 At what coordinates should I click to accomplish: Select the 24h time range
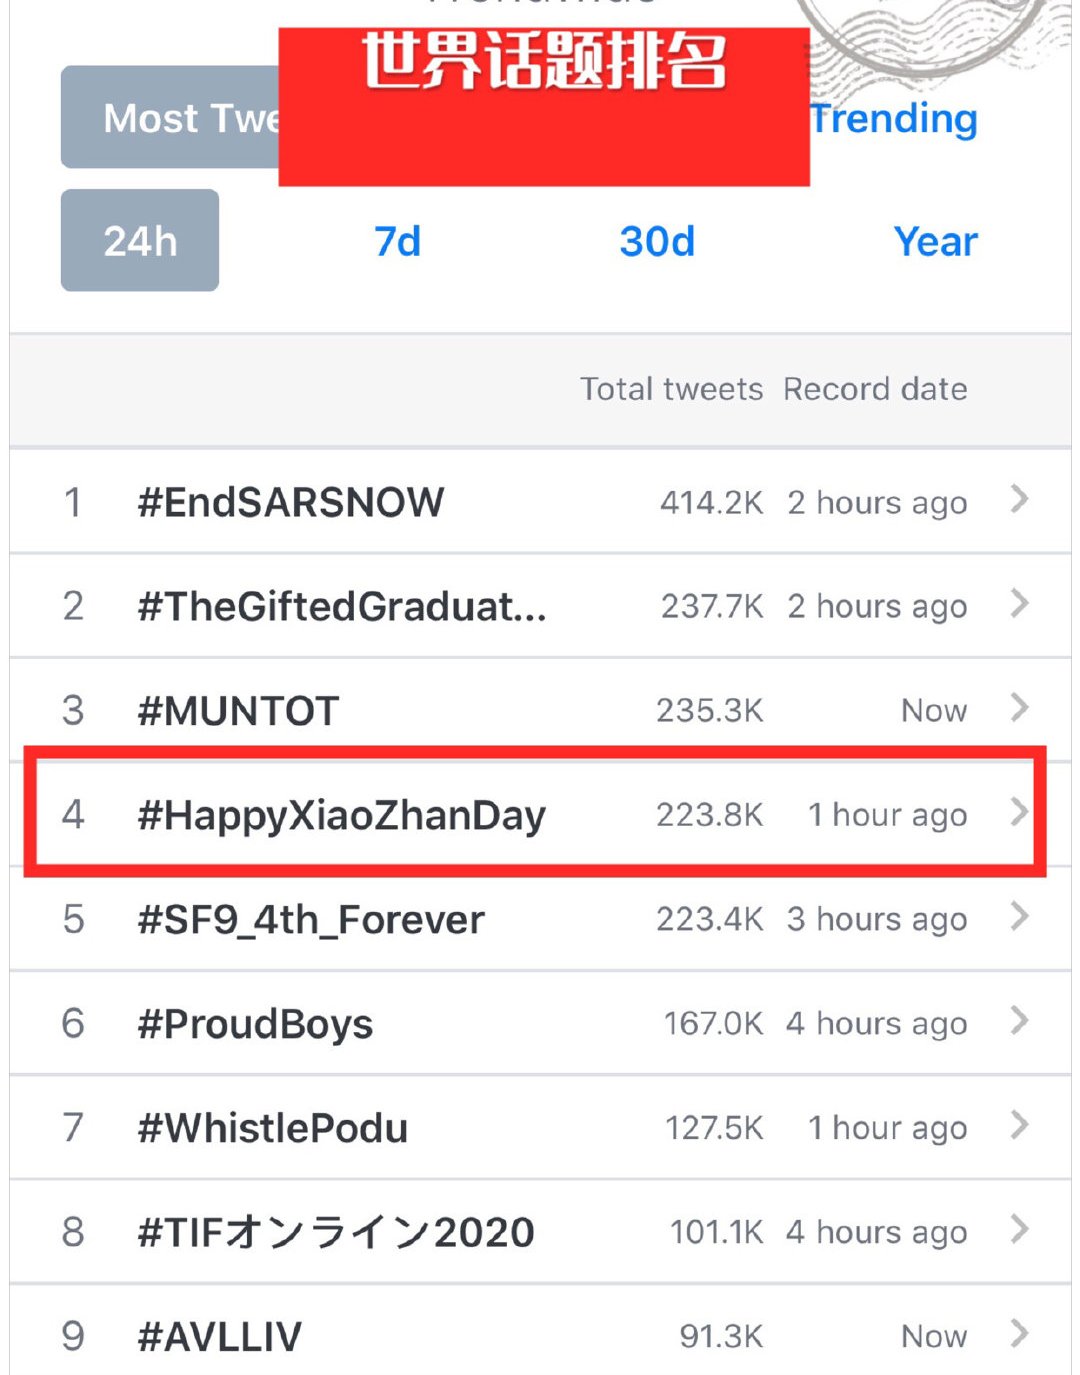pos(140,241)
